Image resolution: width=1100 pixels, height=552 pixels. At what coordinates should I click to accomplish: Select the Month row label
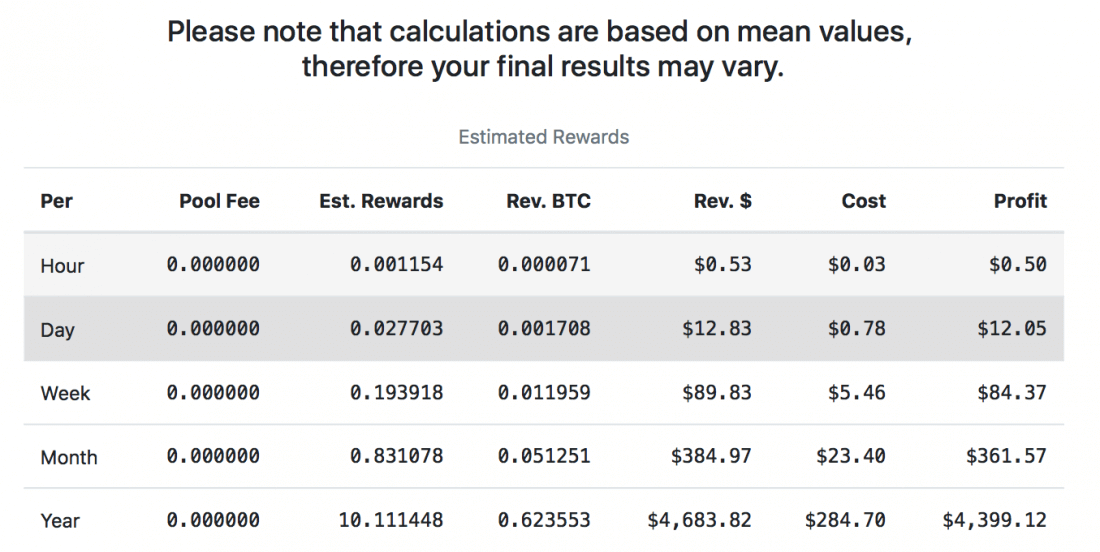[x=69, y=458]
